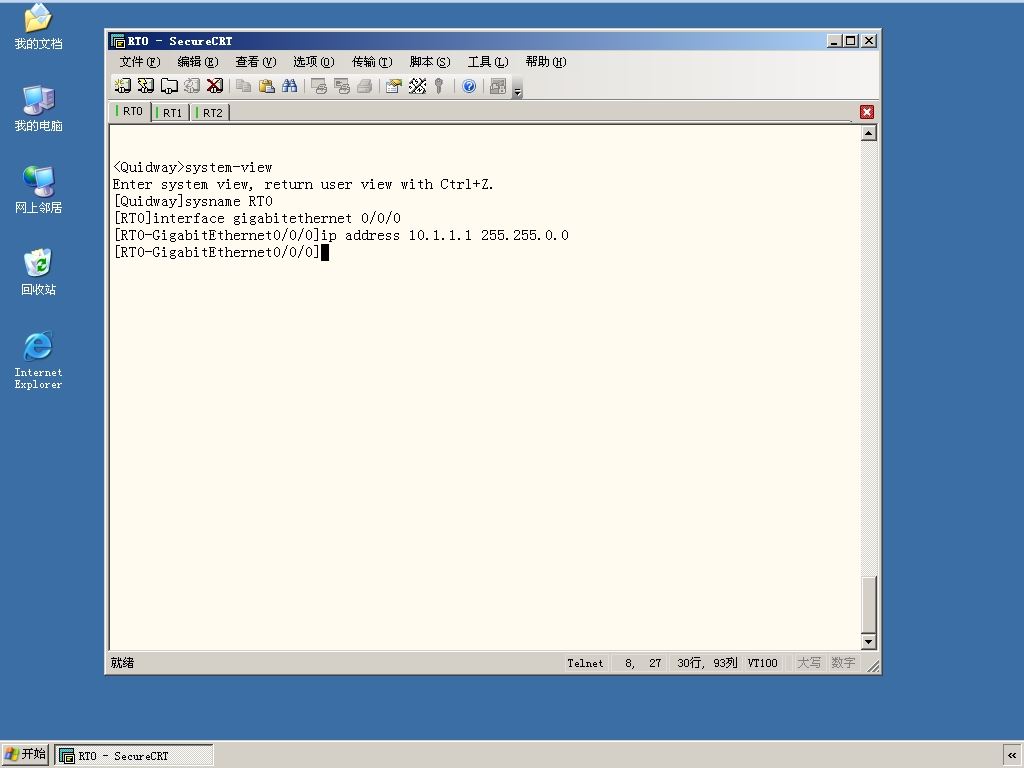Close the active tab with red X
Screen dimensions: 1024x768
pos(867,112)
